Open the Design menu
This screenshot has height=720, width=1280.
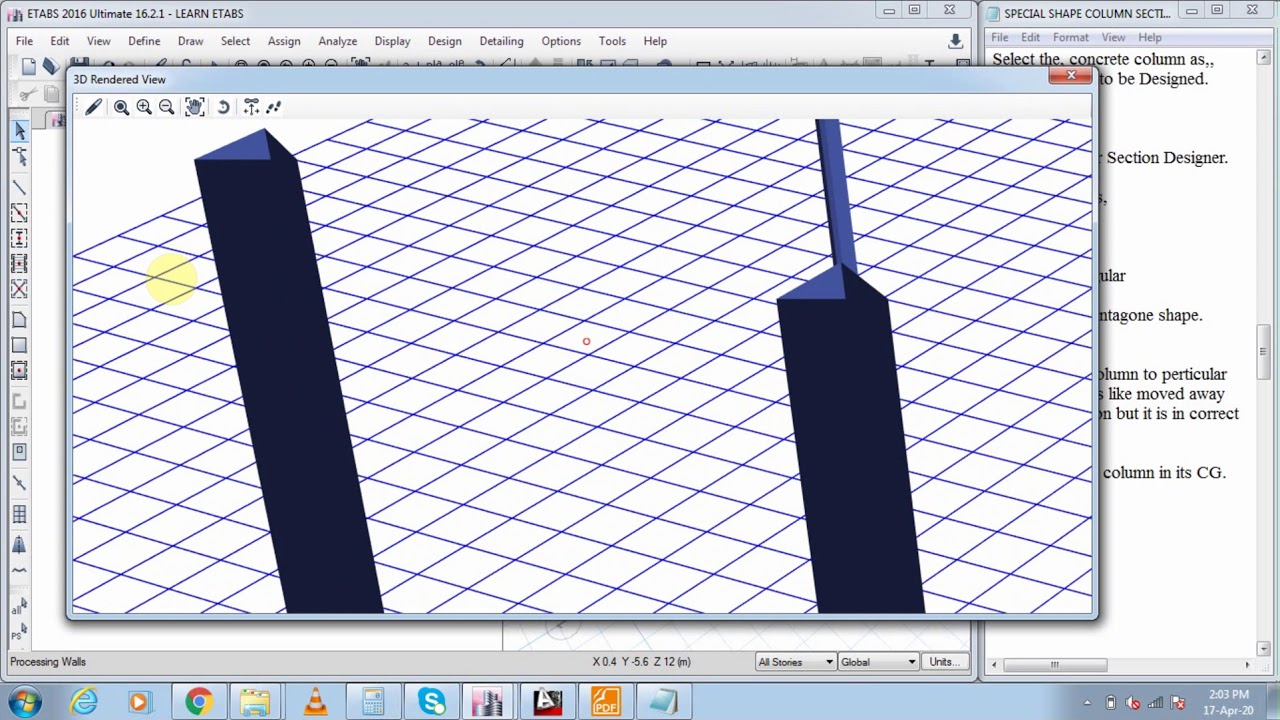pyautogui.click(x=445, y=41)
